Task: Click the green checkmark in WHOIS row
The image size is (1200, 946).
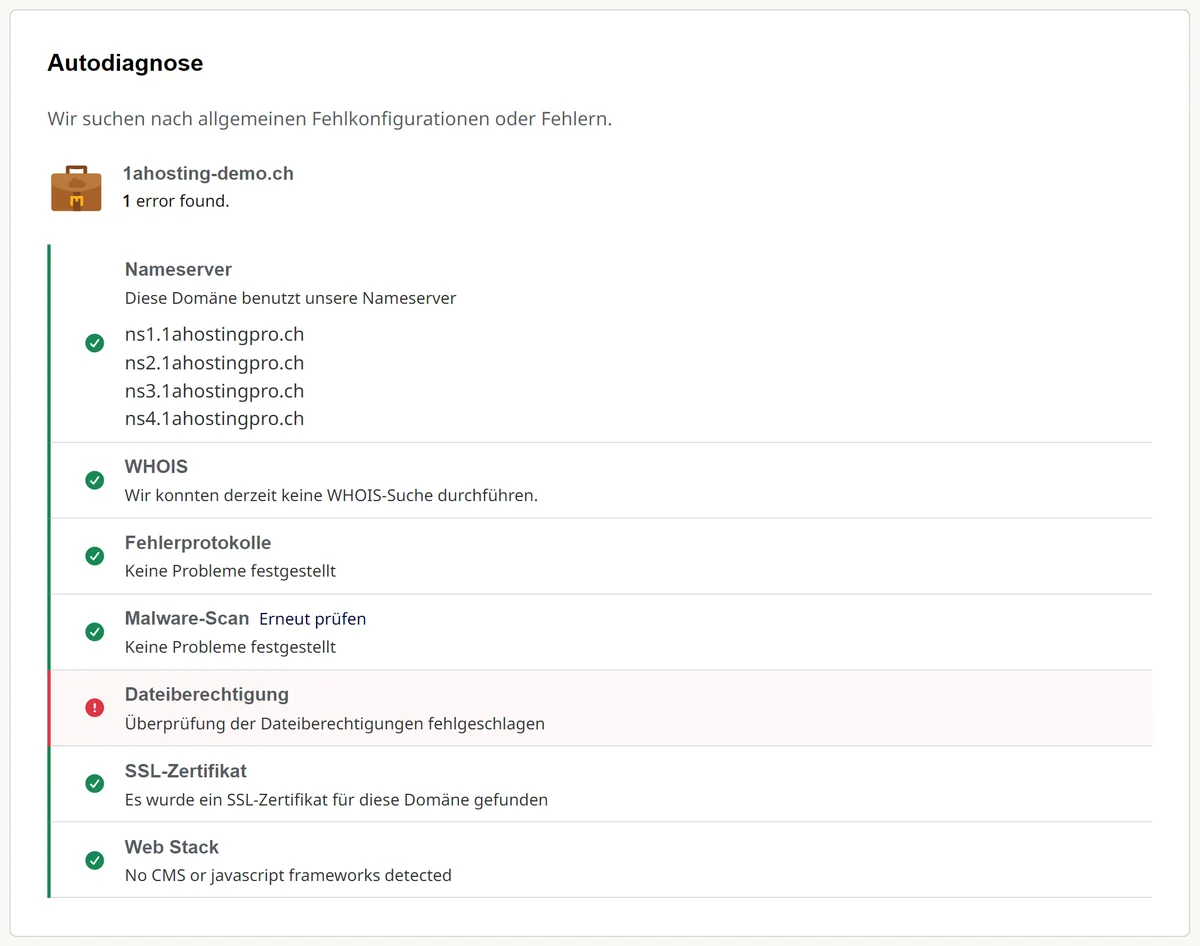Action: tap(95, 480)
